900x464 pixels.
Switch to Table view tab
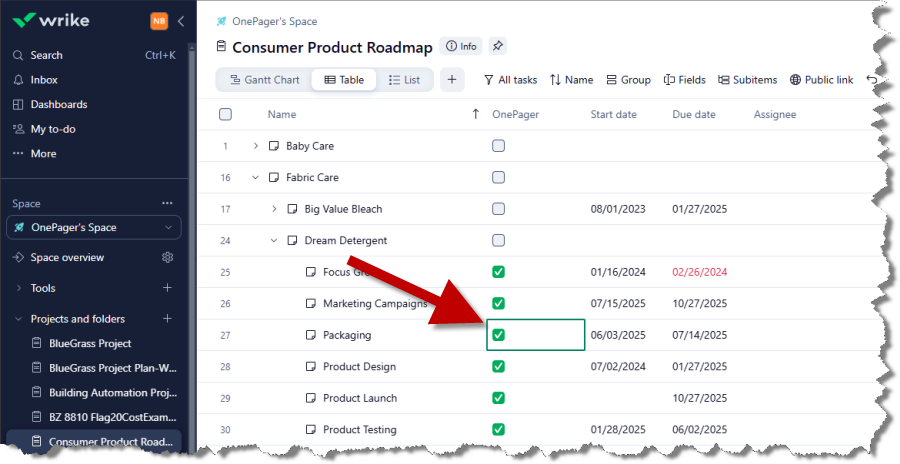(344, 80)
